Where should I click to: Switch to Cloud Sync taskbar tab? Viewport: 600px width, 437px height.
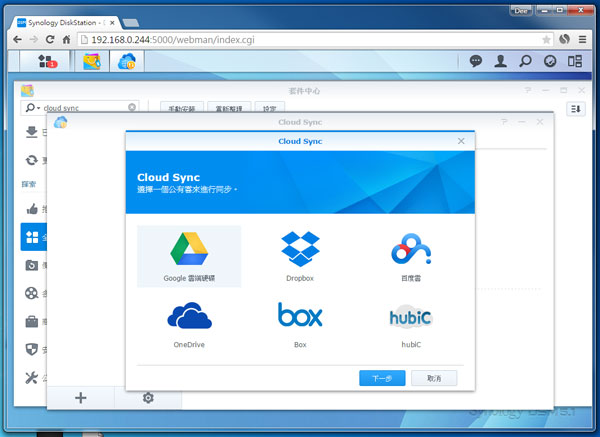127,62
